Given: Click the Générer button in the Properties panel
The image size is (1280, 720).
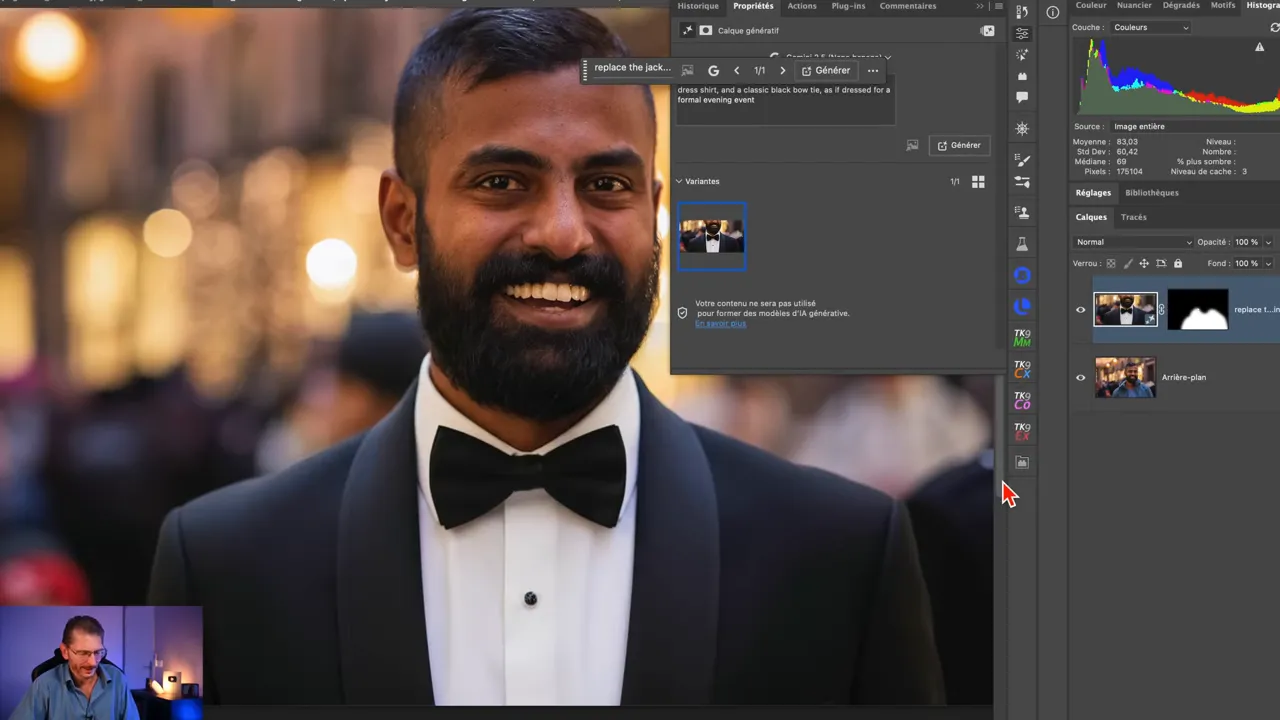Looking at the screenshot, I should pyautogui.click(x=959, y=145).
